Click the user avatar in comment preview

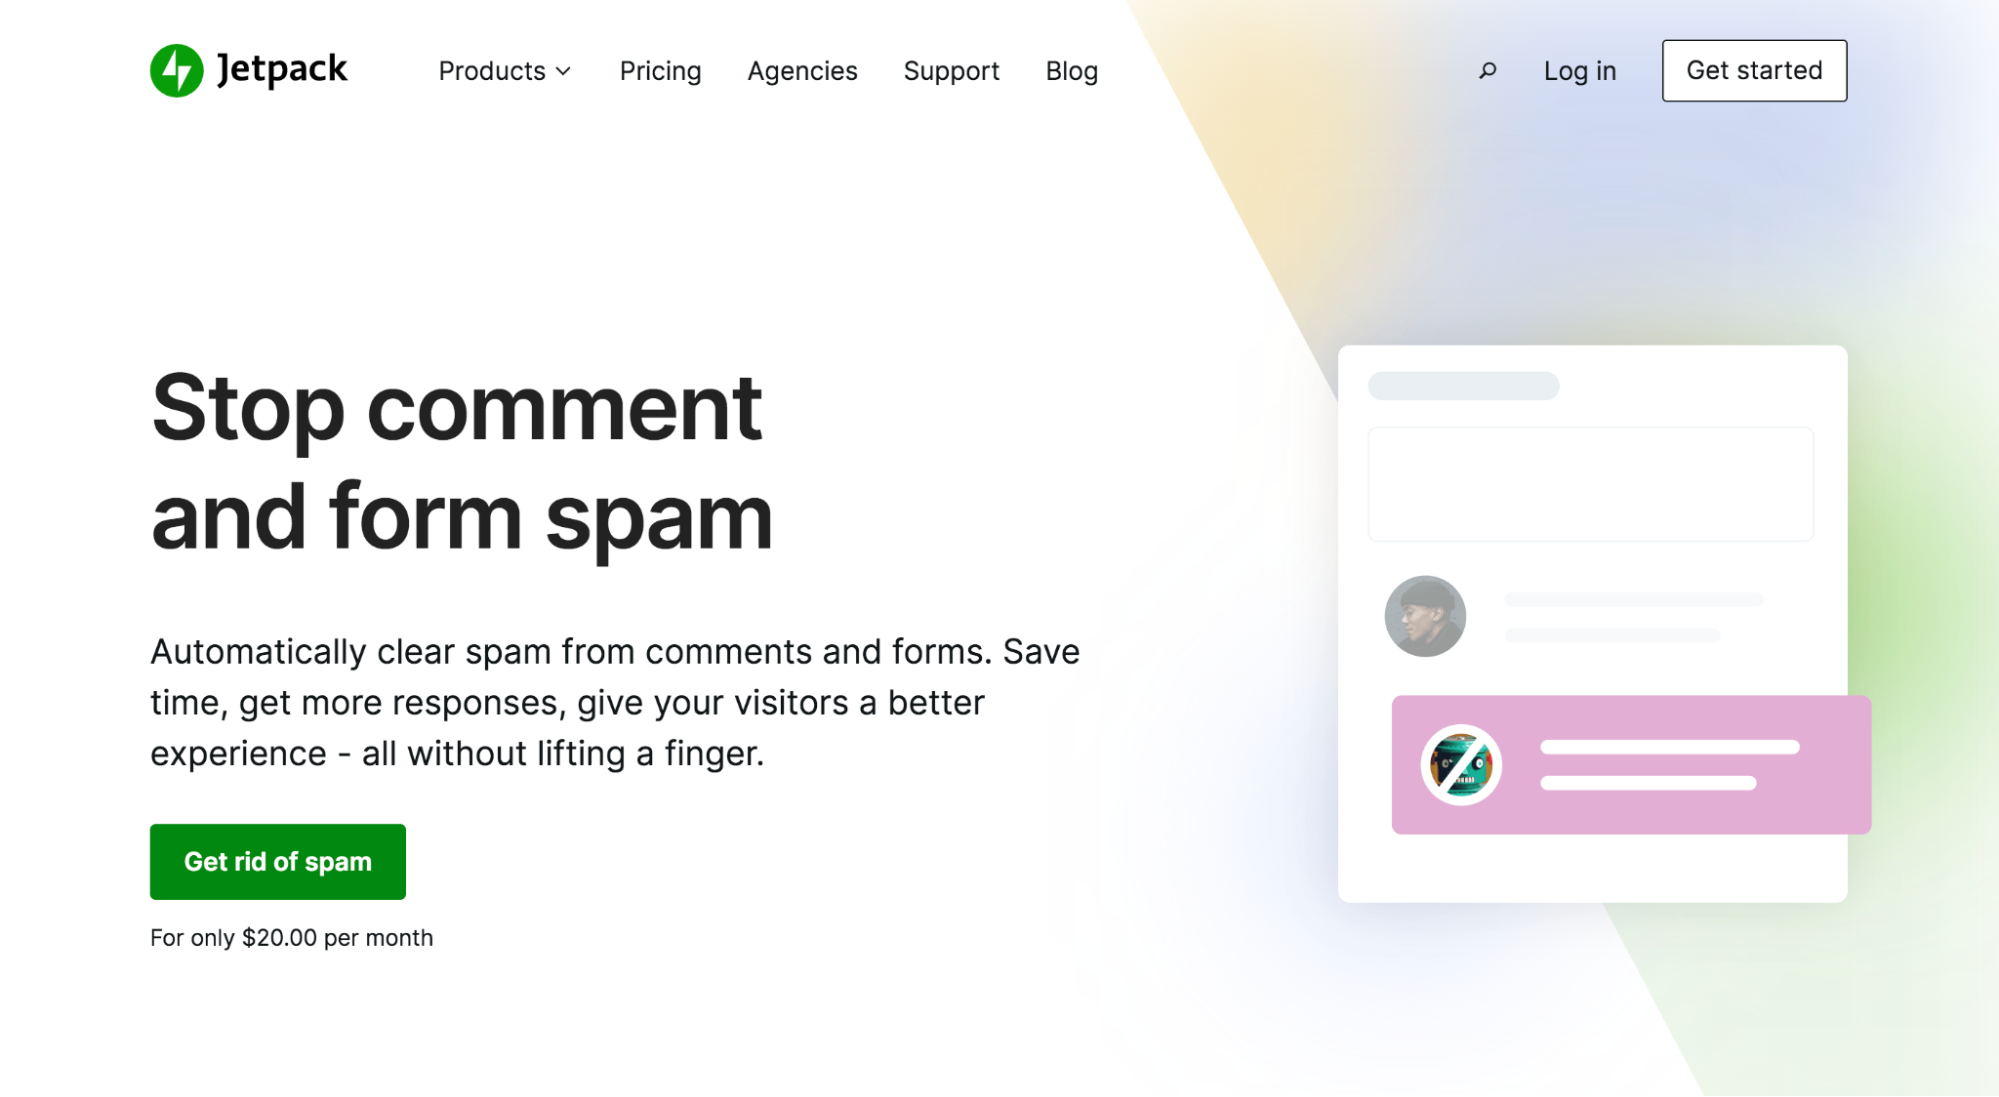click(x=1424, y=617)
